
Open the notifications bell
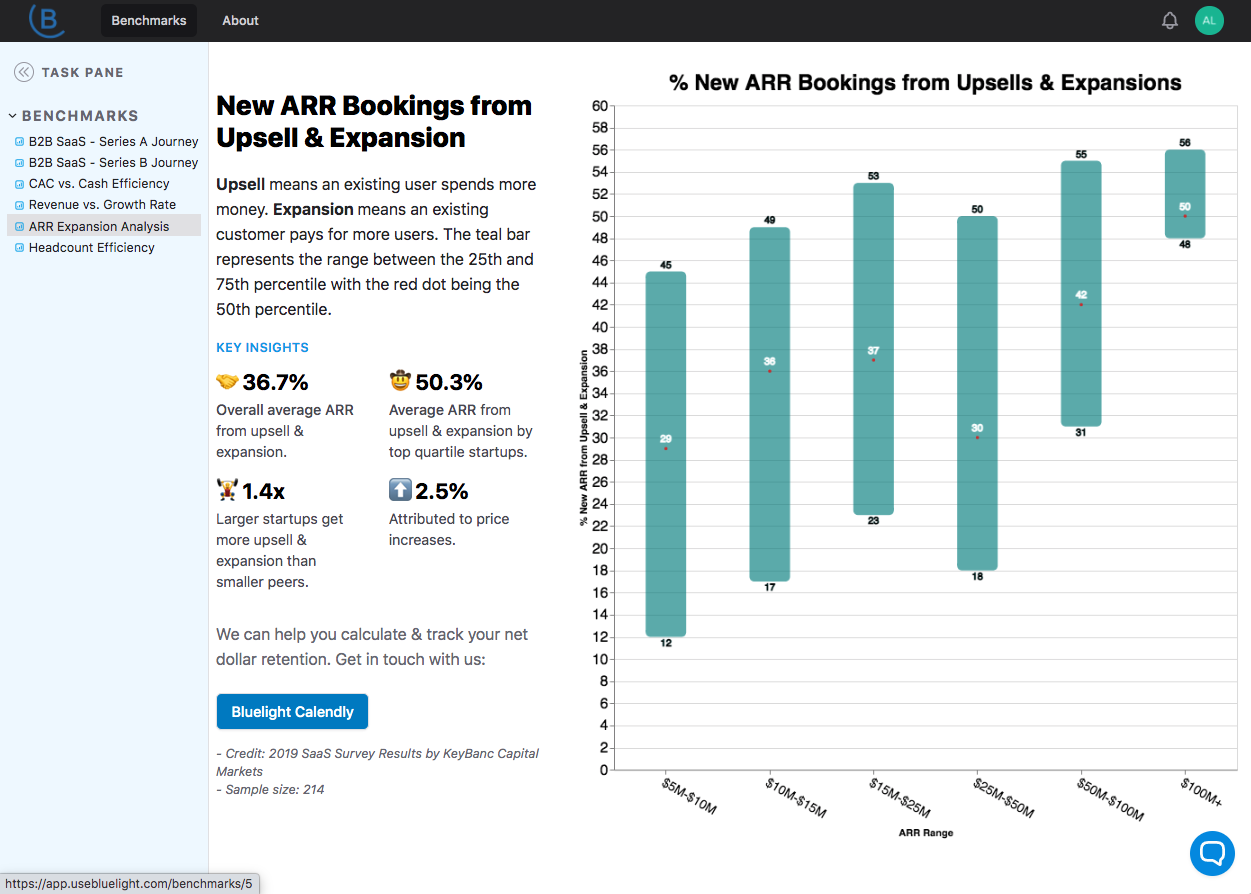point(1170,21)
